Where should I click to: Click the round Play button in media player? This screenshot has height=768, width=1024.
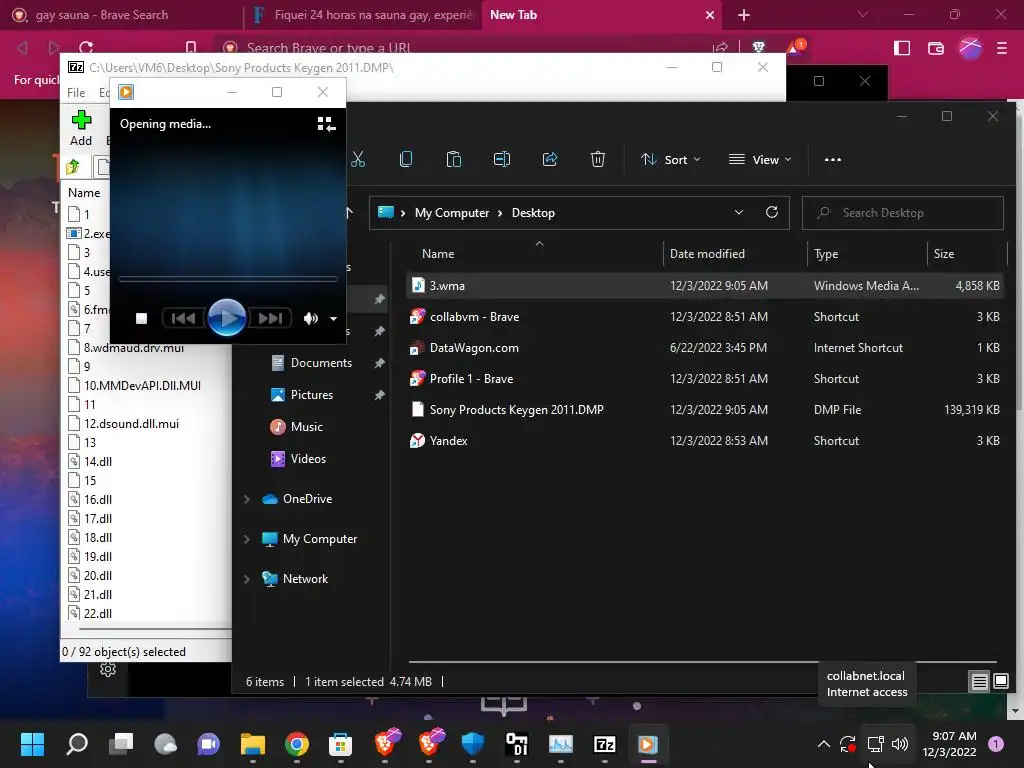coord(227,318)
